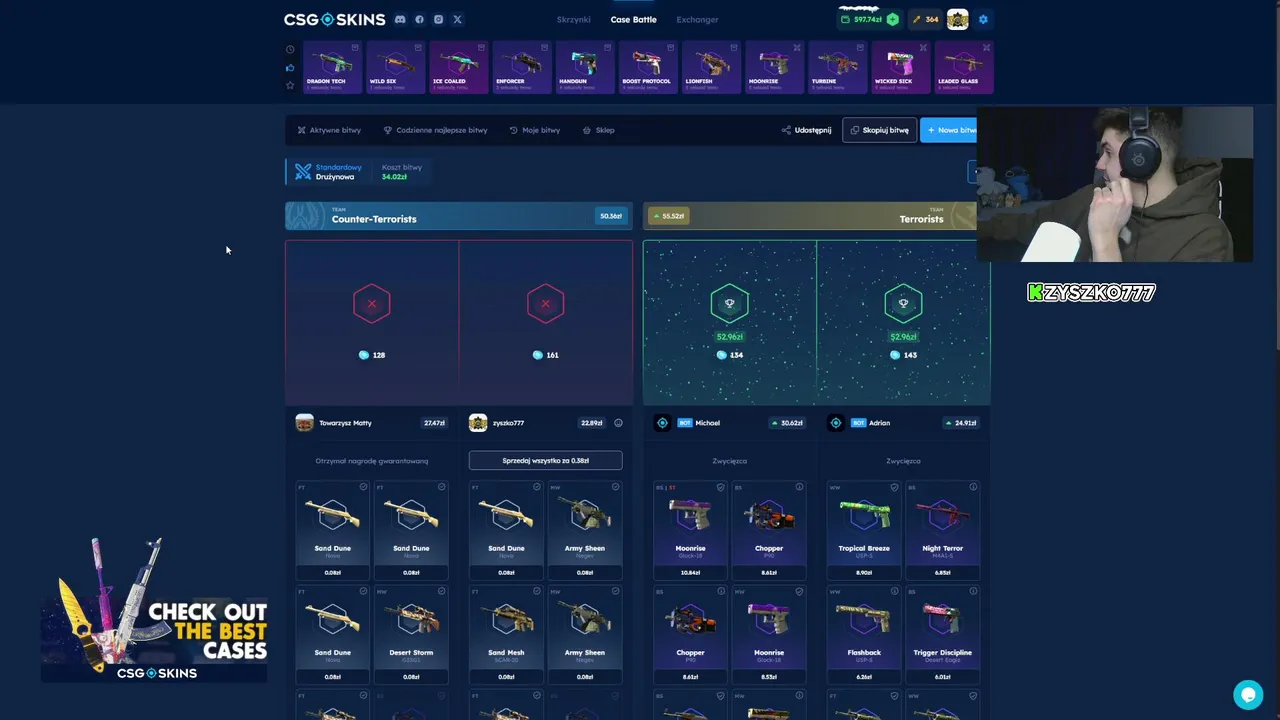This screenshot has width=1280, height=720.
Task: Open the Facebook social link icon
Action: pyautogui.click(x=419, y=19)
